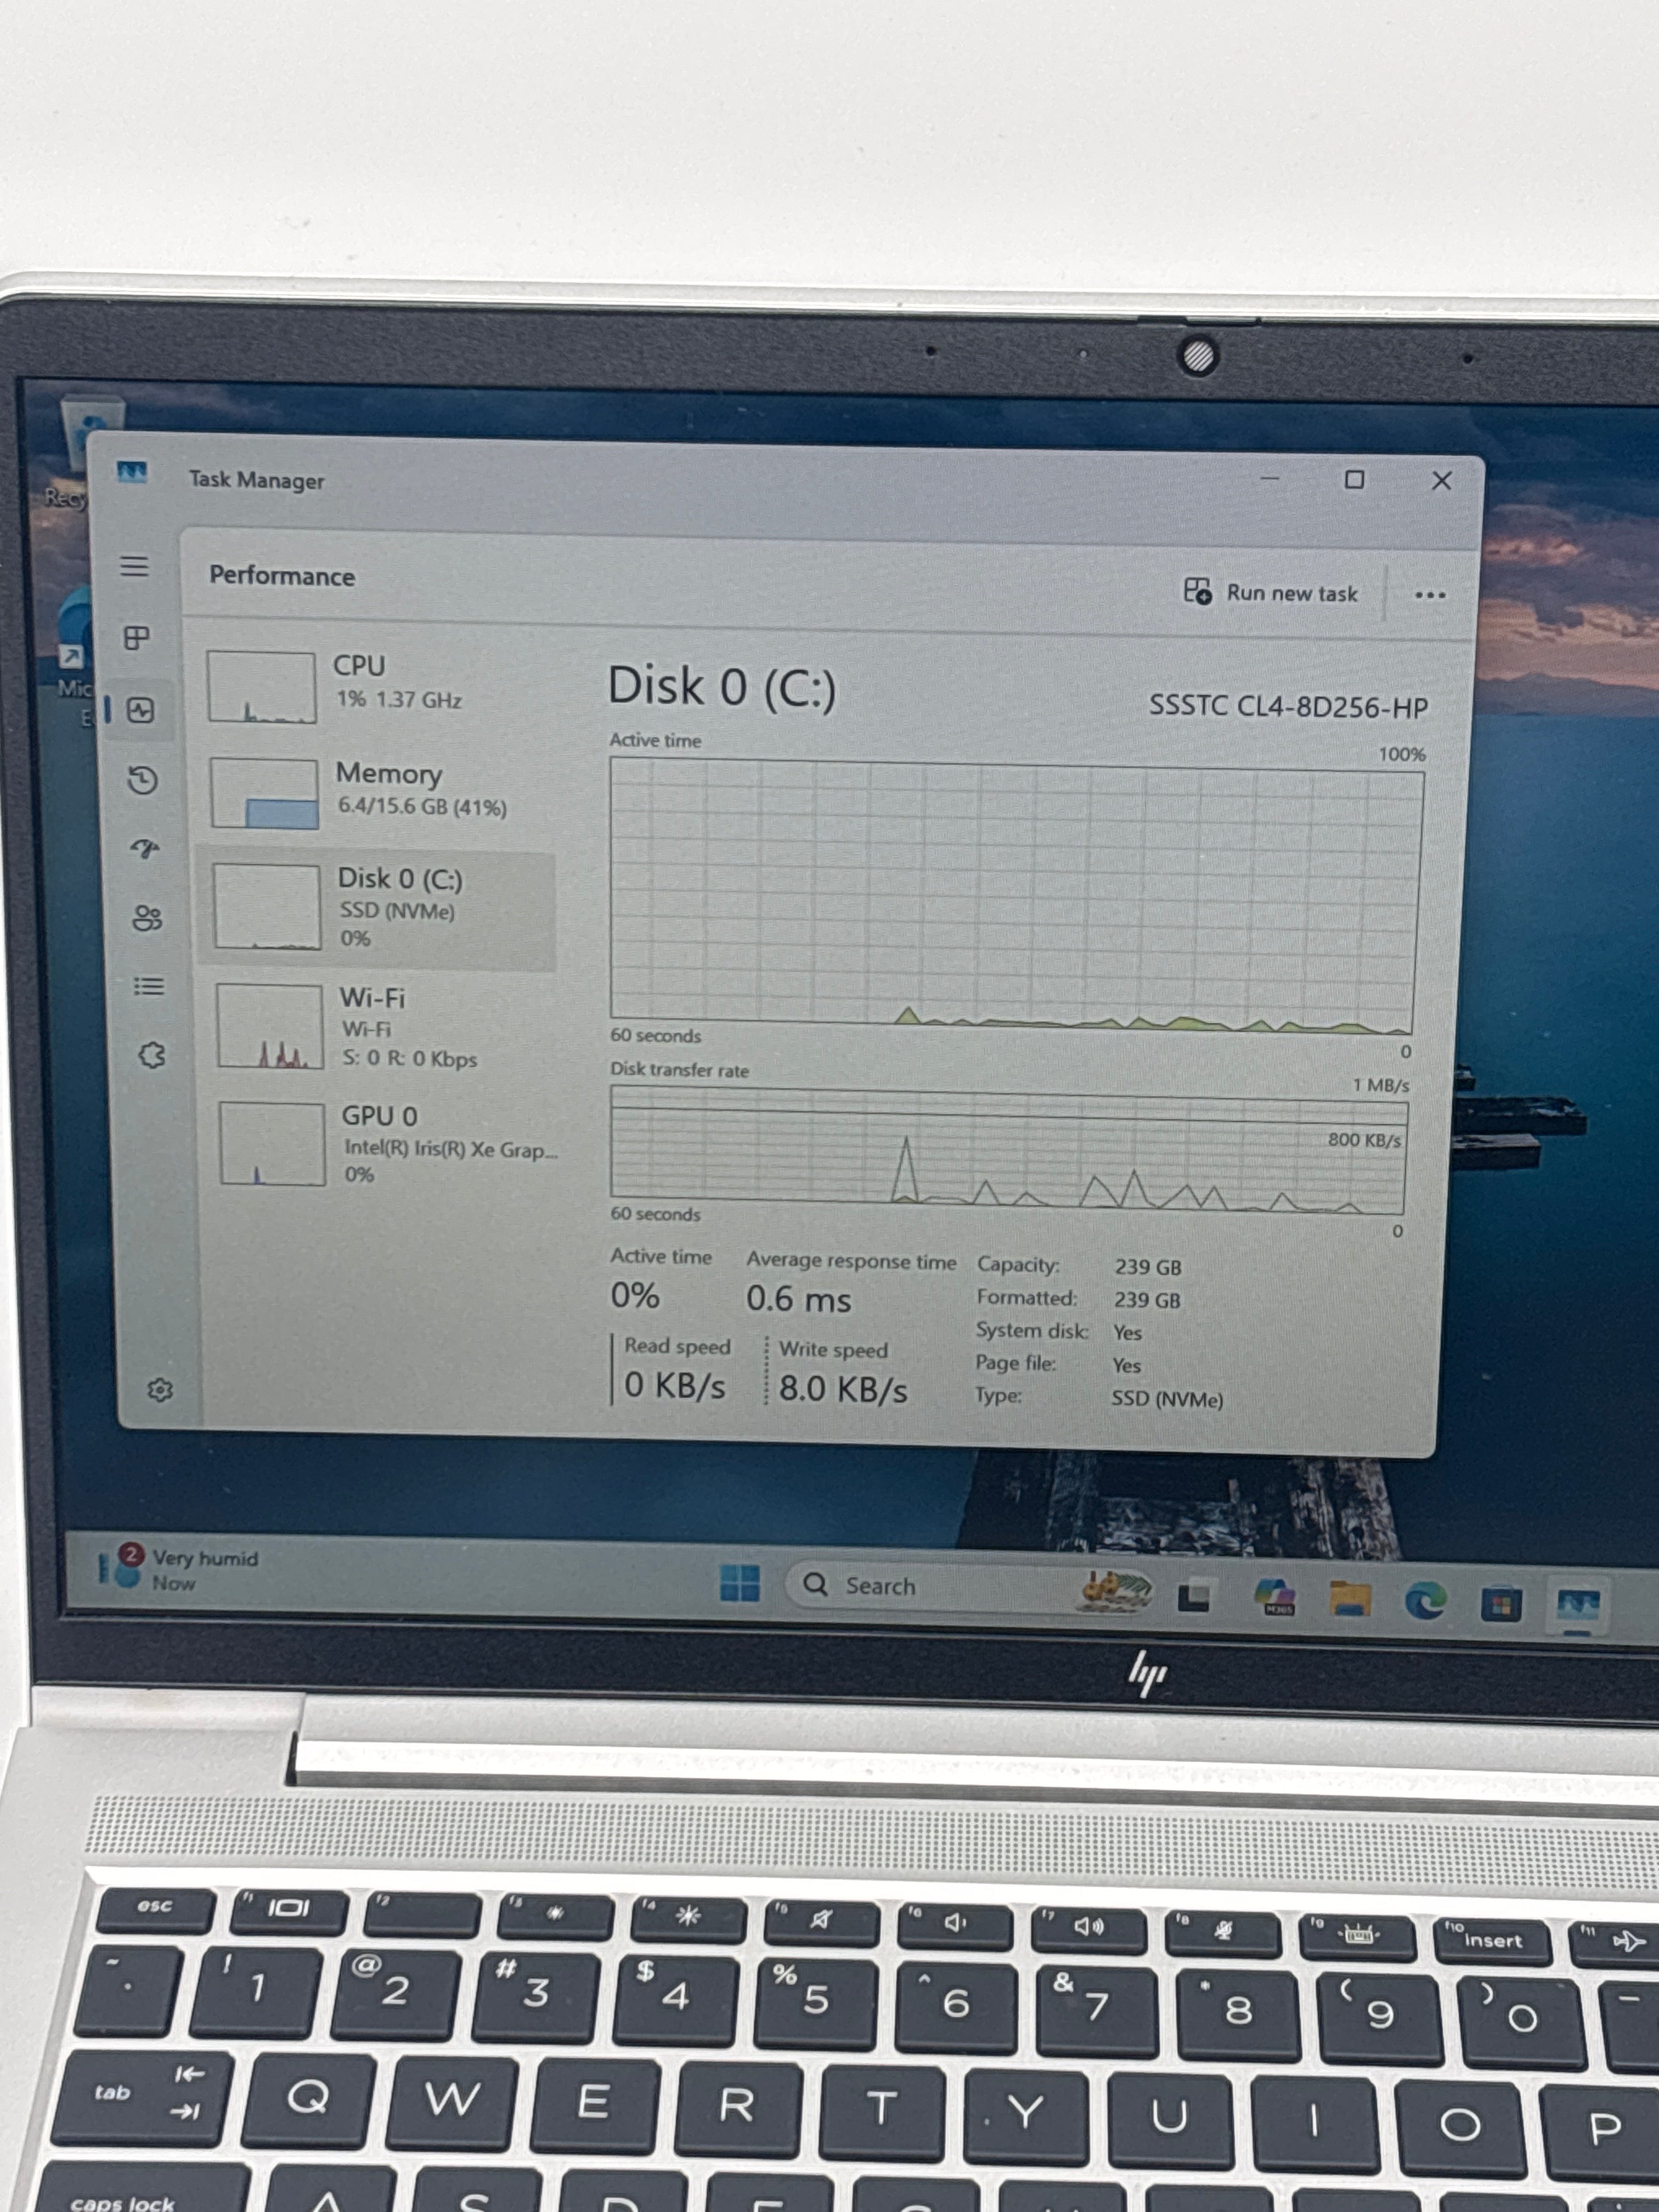Screen dimensions: 1659x2212
Task: Click the SSD (NVMe) type value
Action: tap(1167, 1399)
